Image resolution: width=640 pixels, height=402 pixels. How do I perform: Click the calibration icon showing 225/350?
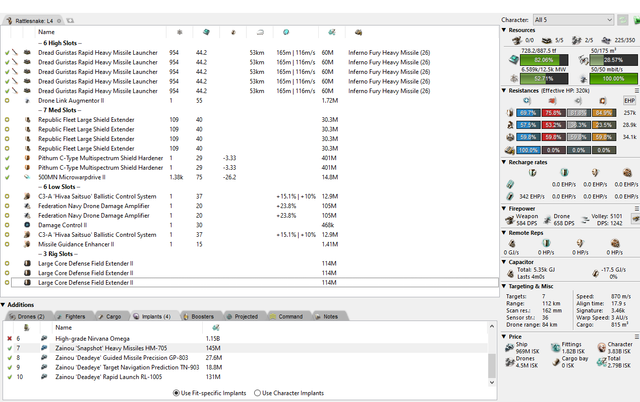[x=606, y=40]
